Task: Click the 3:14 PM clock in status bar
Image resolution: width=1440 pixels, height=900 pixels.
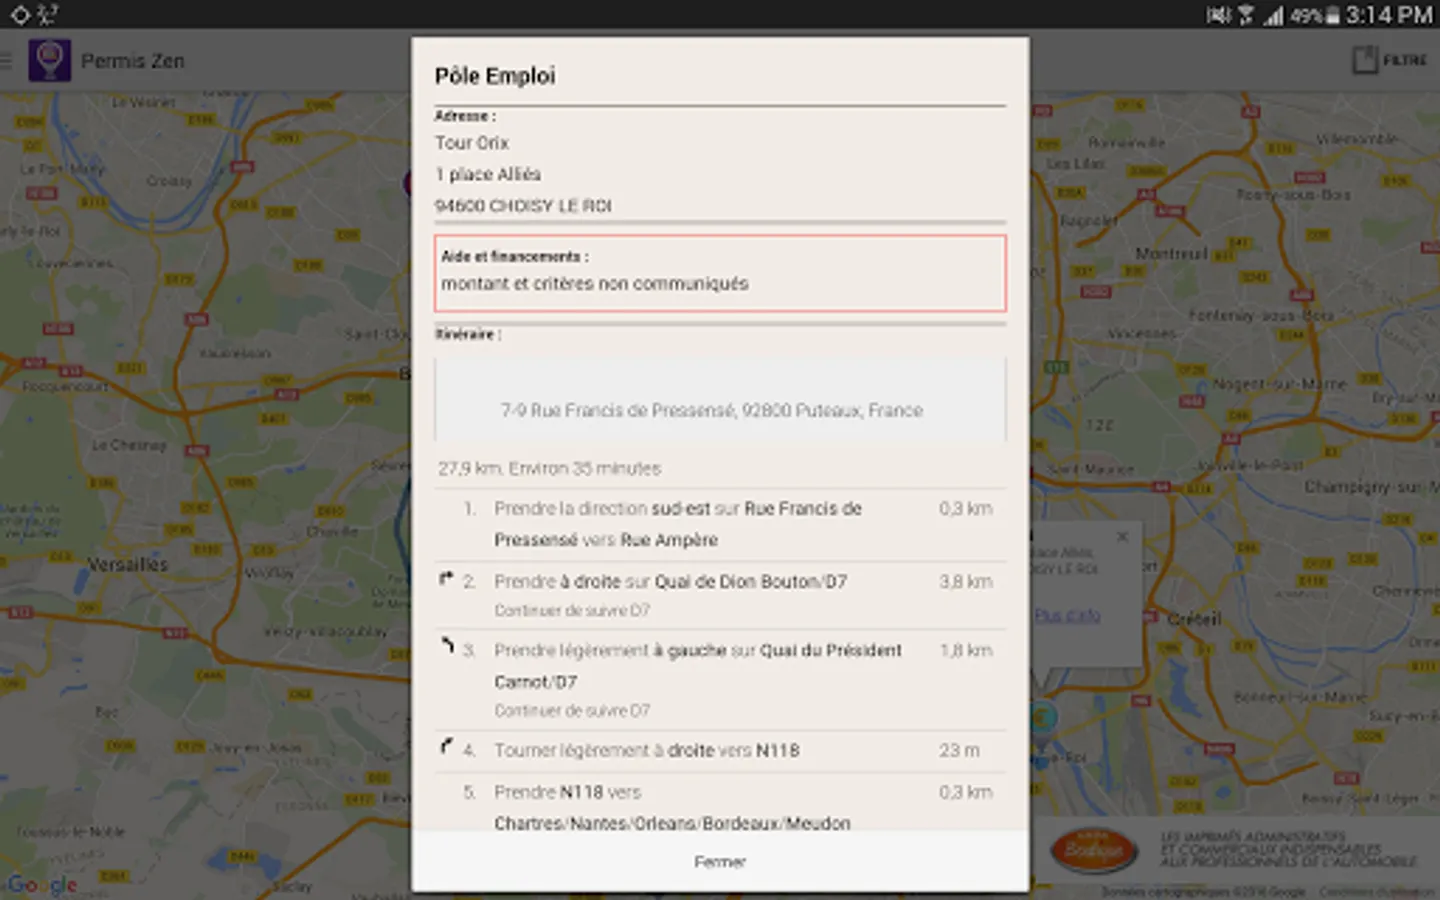Action: pyautogui.click(x=1389, y=15)
